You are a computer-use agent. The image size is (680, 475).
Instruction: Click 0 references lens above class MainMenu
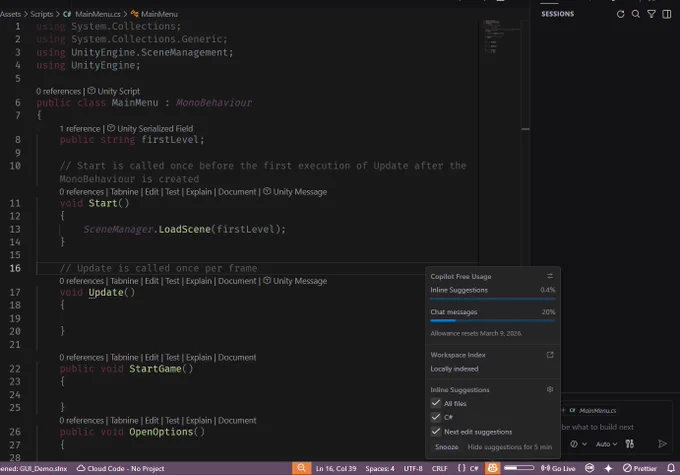click(58, 92)
